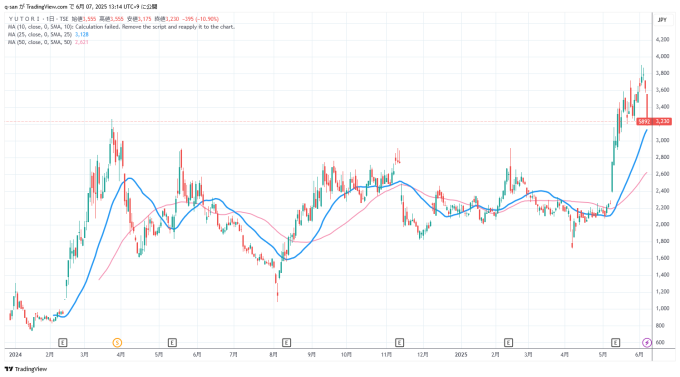Click the orange S split marker near April
The height and width of the screenshot is (377, 680).
tap(117, 343)
